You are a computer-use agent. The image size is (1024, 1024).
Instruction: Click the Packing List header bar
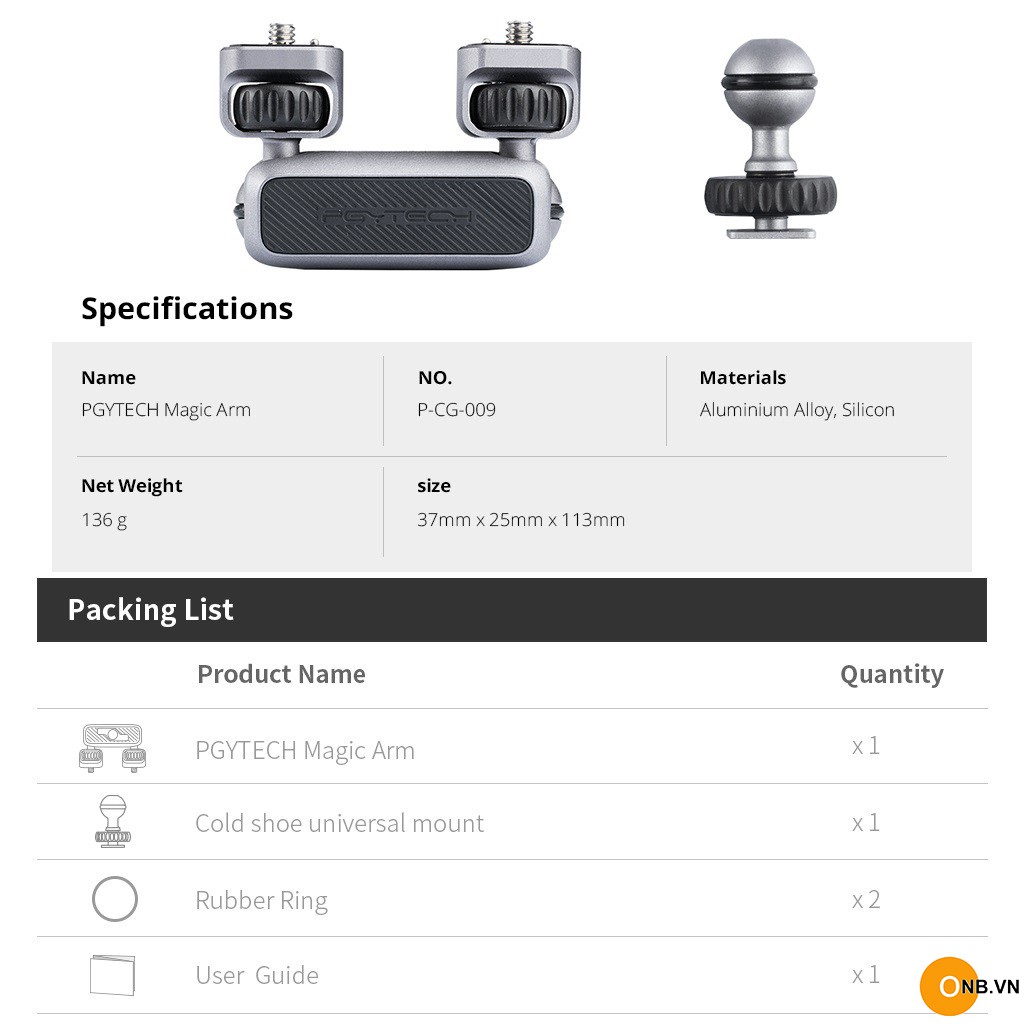511,610
